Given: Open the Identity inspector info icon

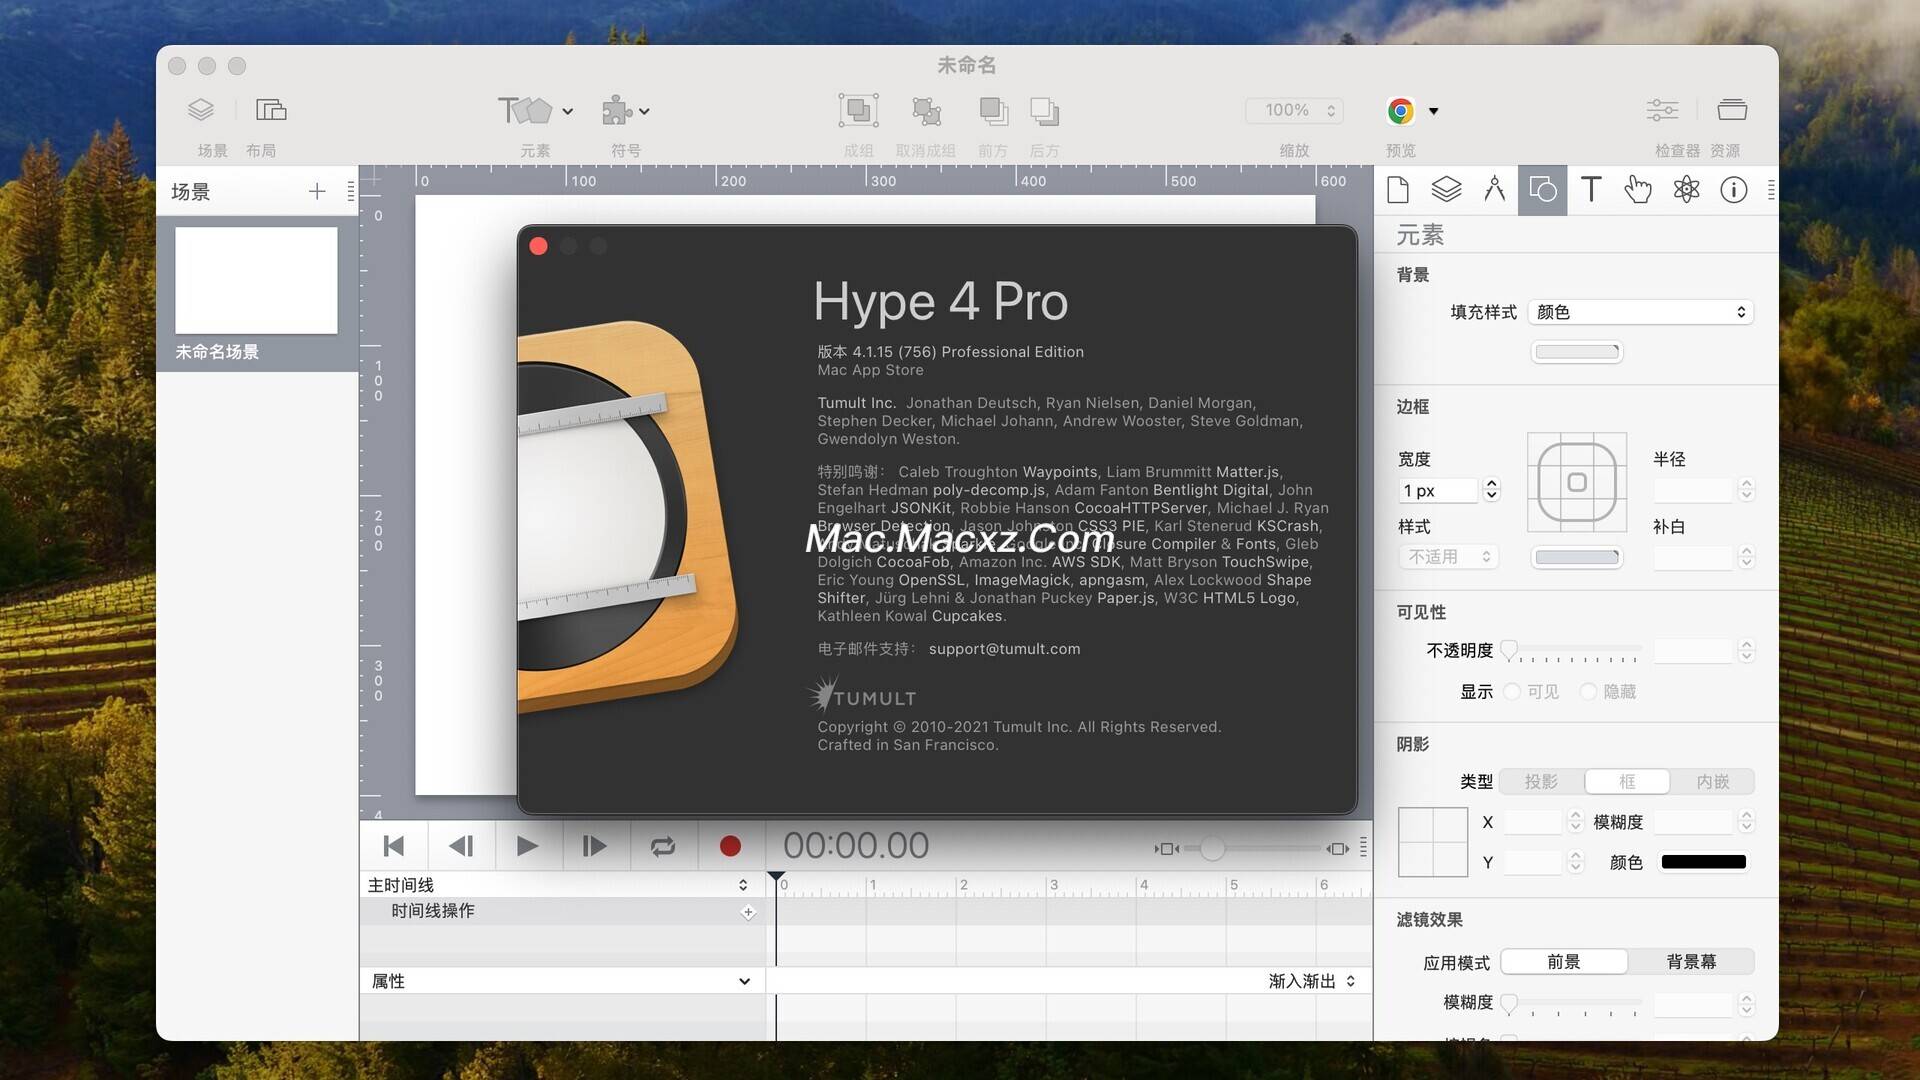Looking at the screenshot, I should [1733, 189].
